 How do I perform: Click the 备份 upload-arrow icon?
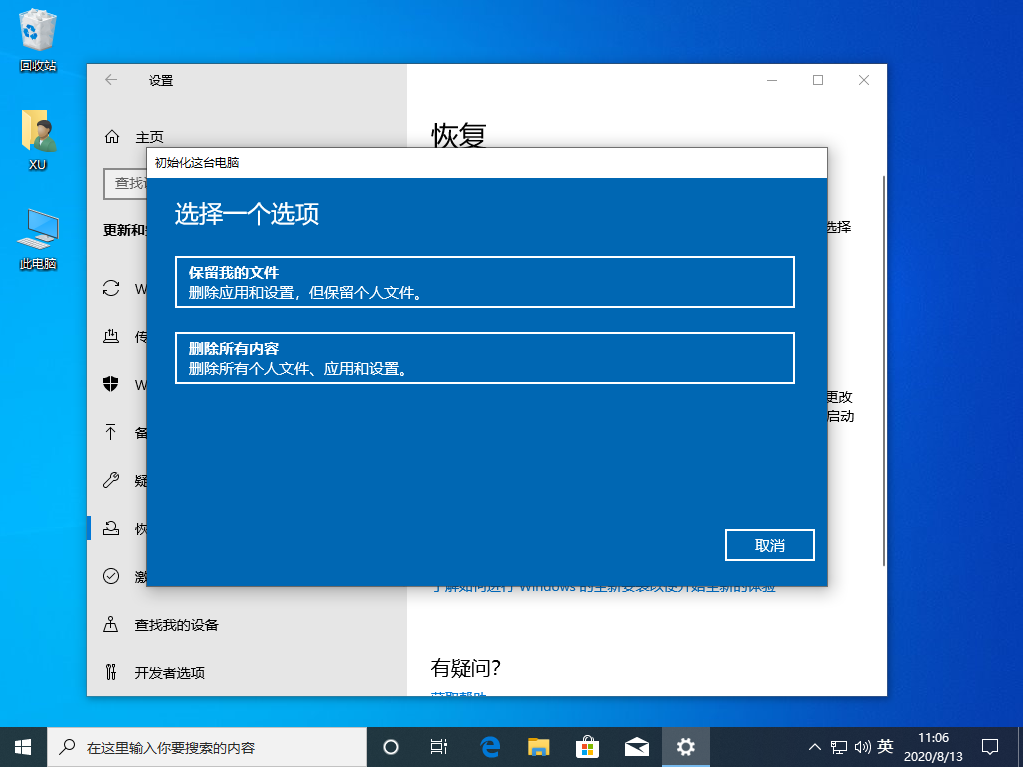[113, 432]
